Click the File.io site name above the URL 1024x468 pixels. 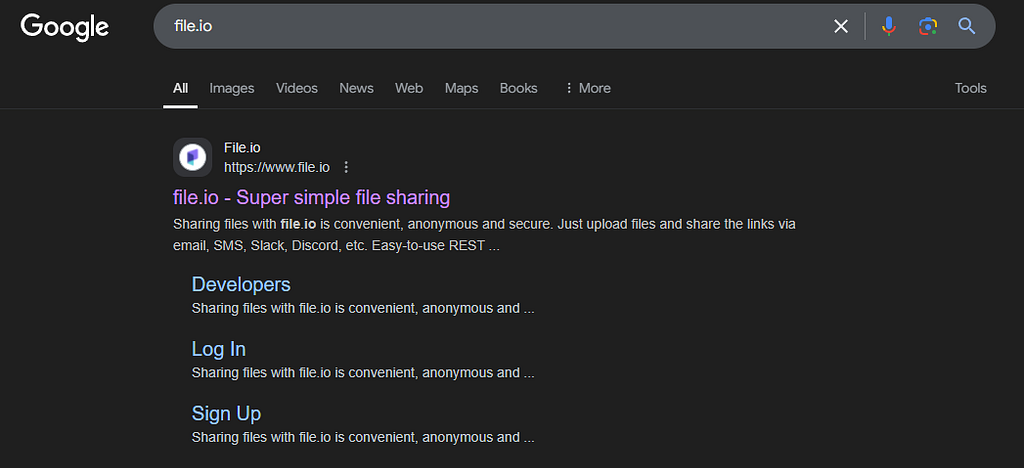pyautogui.click(x=242, y=148)
